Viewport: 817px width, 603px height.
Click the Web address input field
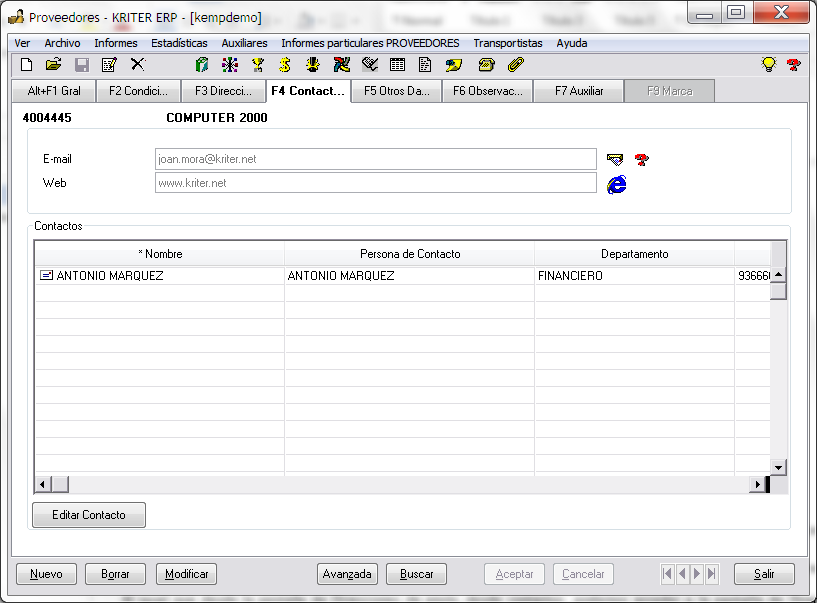click(376, 183)
